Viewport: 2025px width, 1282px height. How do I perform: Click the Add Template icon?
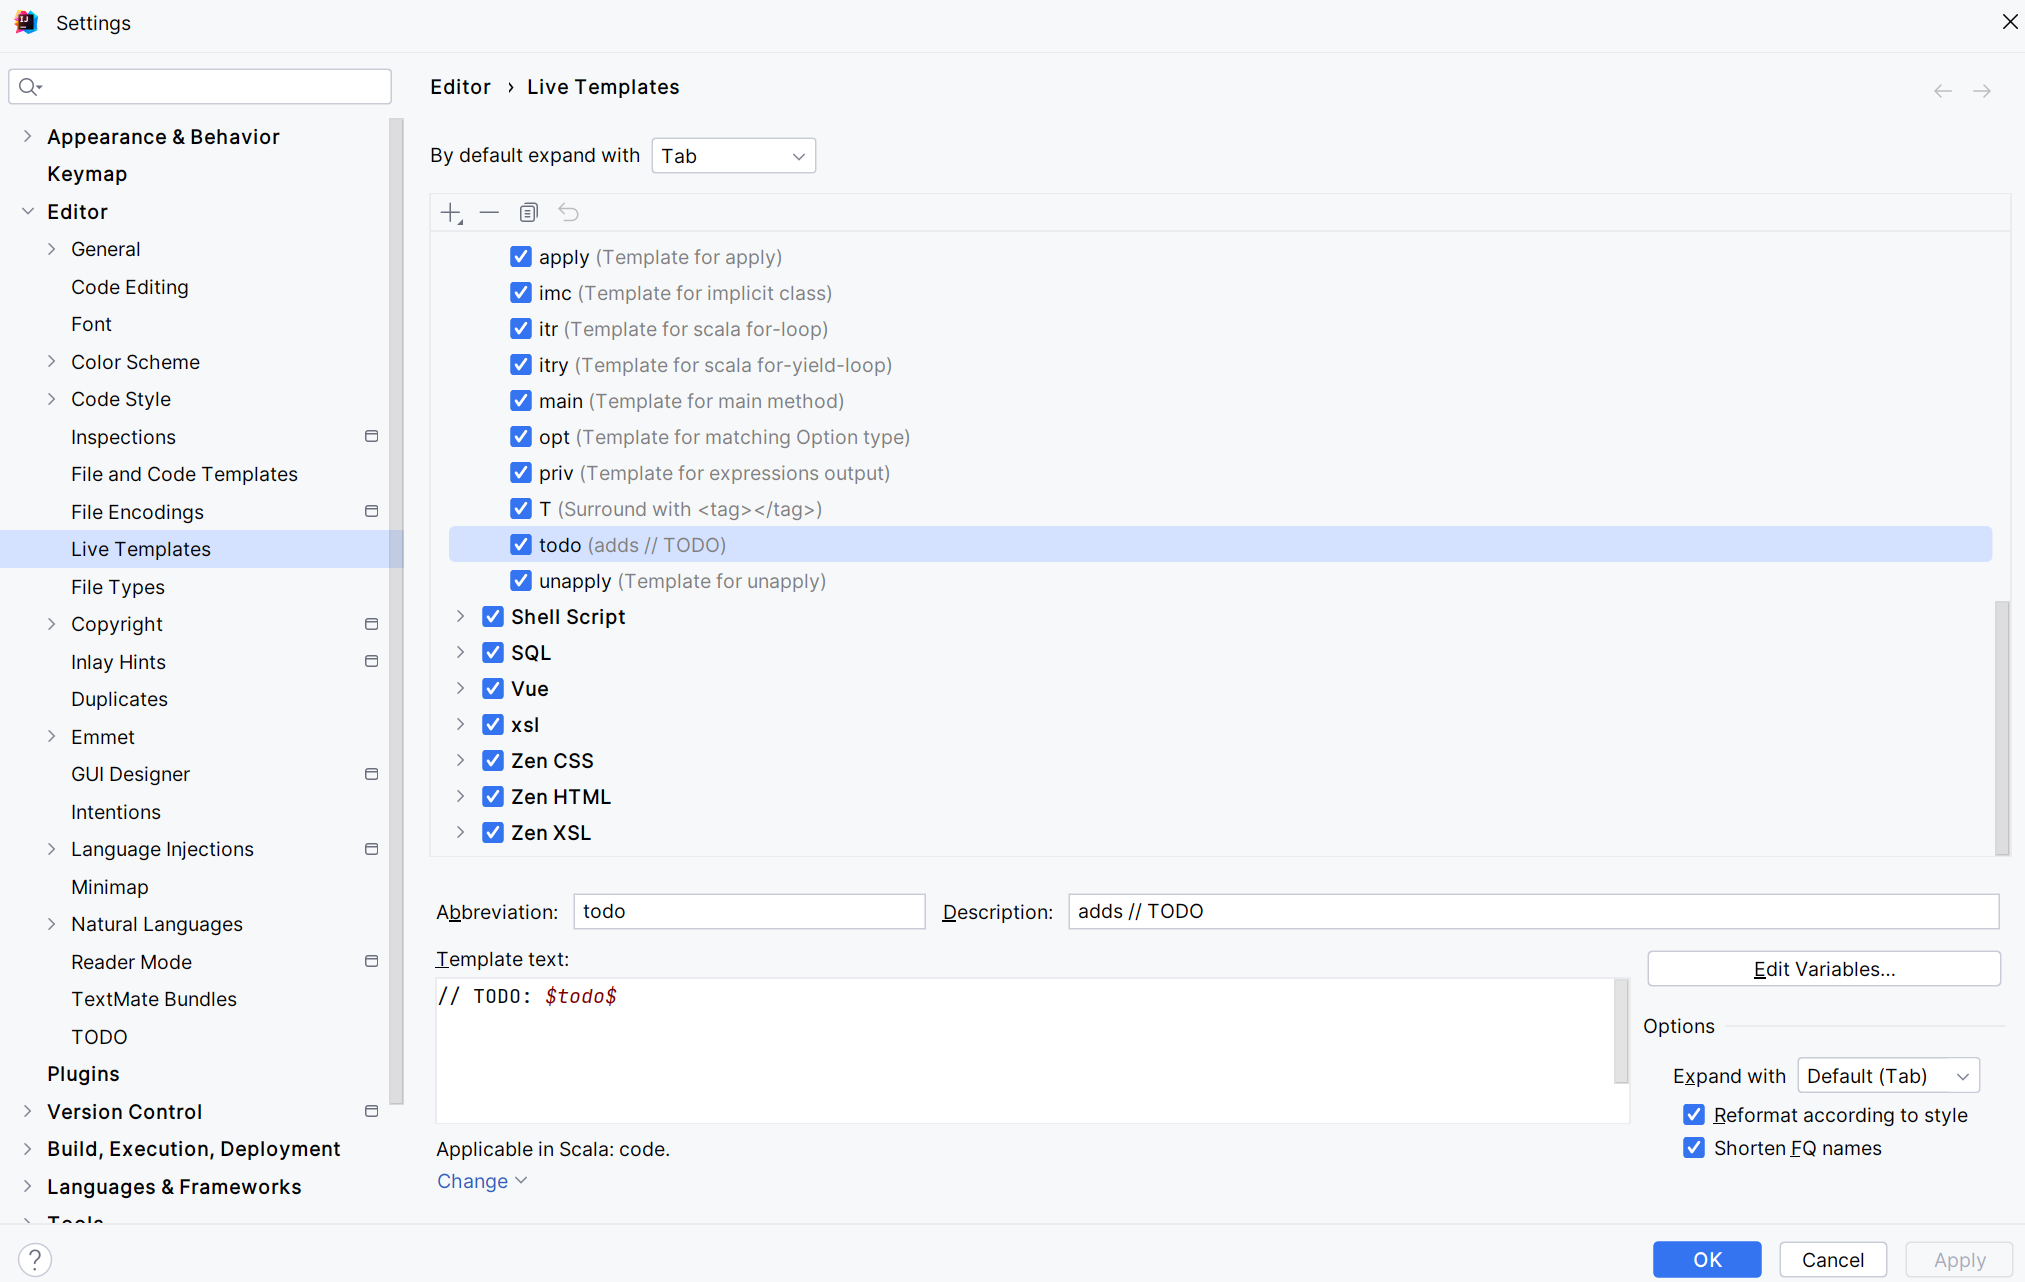pos(453,212)
